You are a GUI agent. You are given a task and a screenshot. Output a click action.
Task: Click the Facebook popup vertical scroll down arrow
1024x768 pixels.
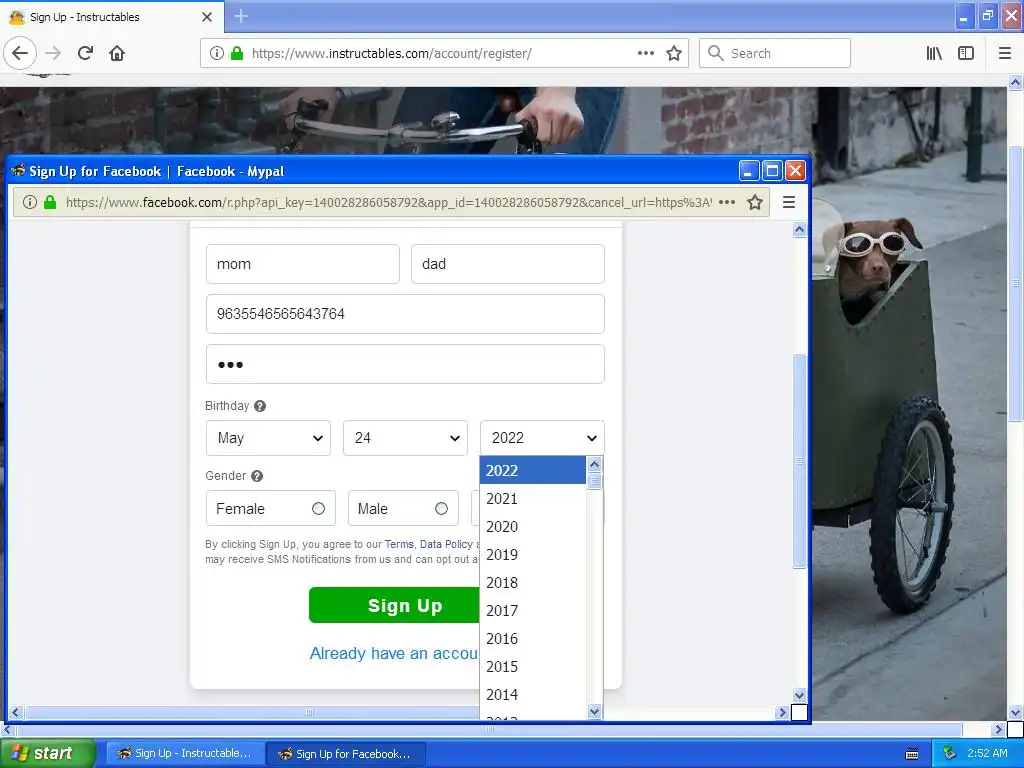(x=799, y=695)
